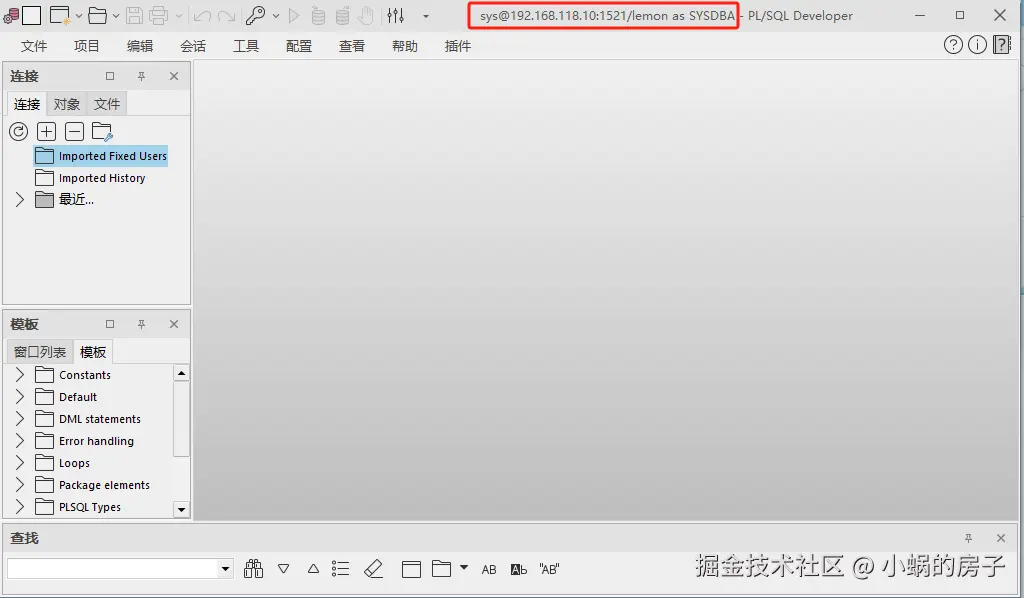Image resolution: width=1024 pixels, height=598 pixels.
Task: Expand the Default template folder
Action: (x=20, y=397)
